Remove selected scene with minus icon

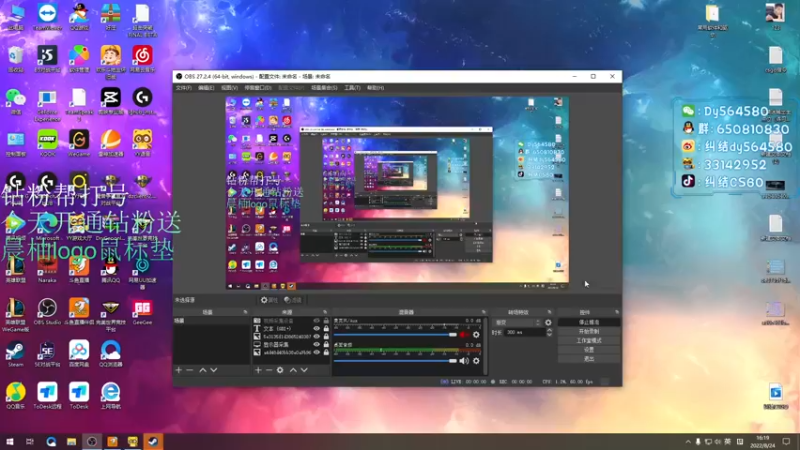point(190,370)
